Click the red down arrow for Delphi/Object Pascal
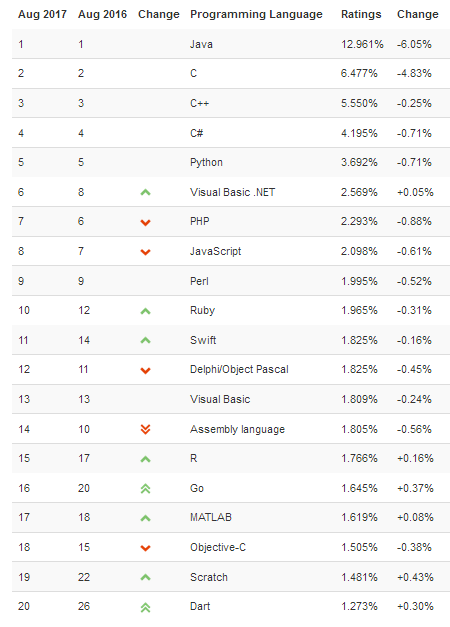Image resolution: width=450 pixels, height=627 pixels. point(146,371)
